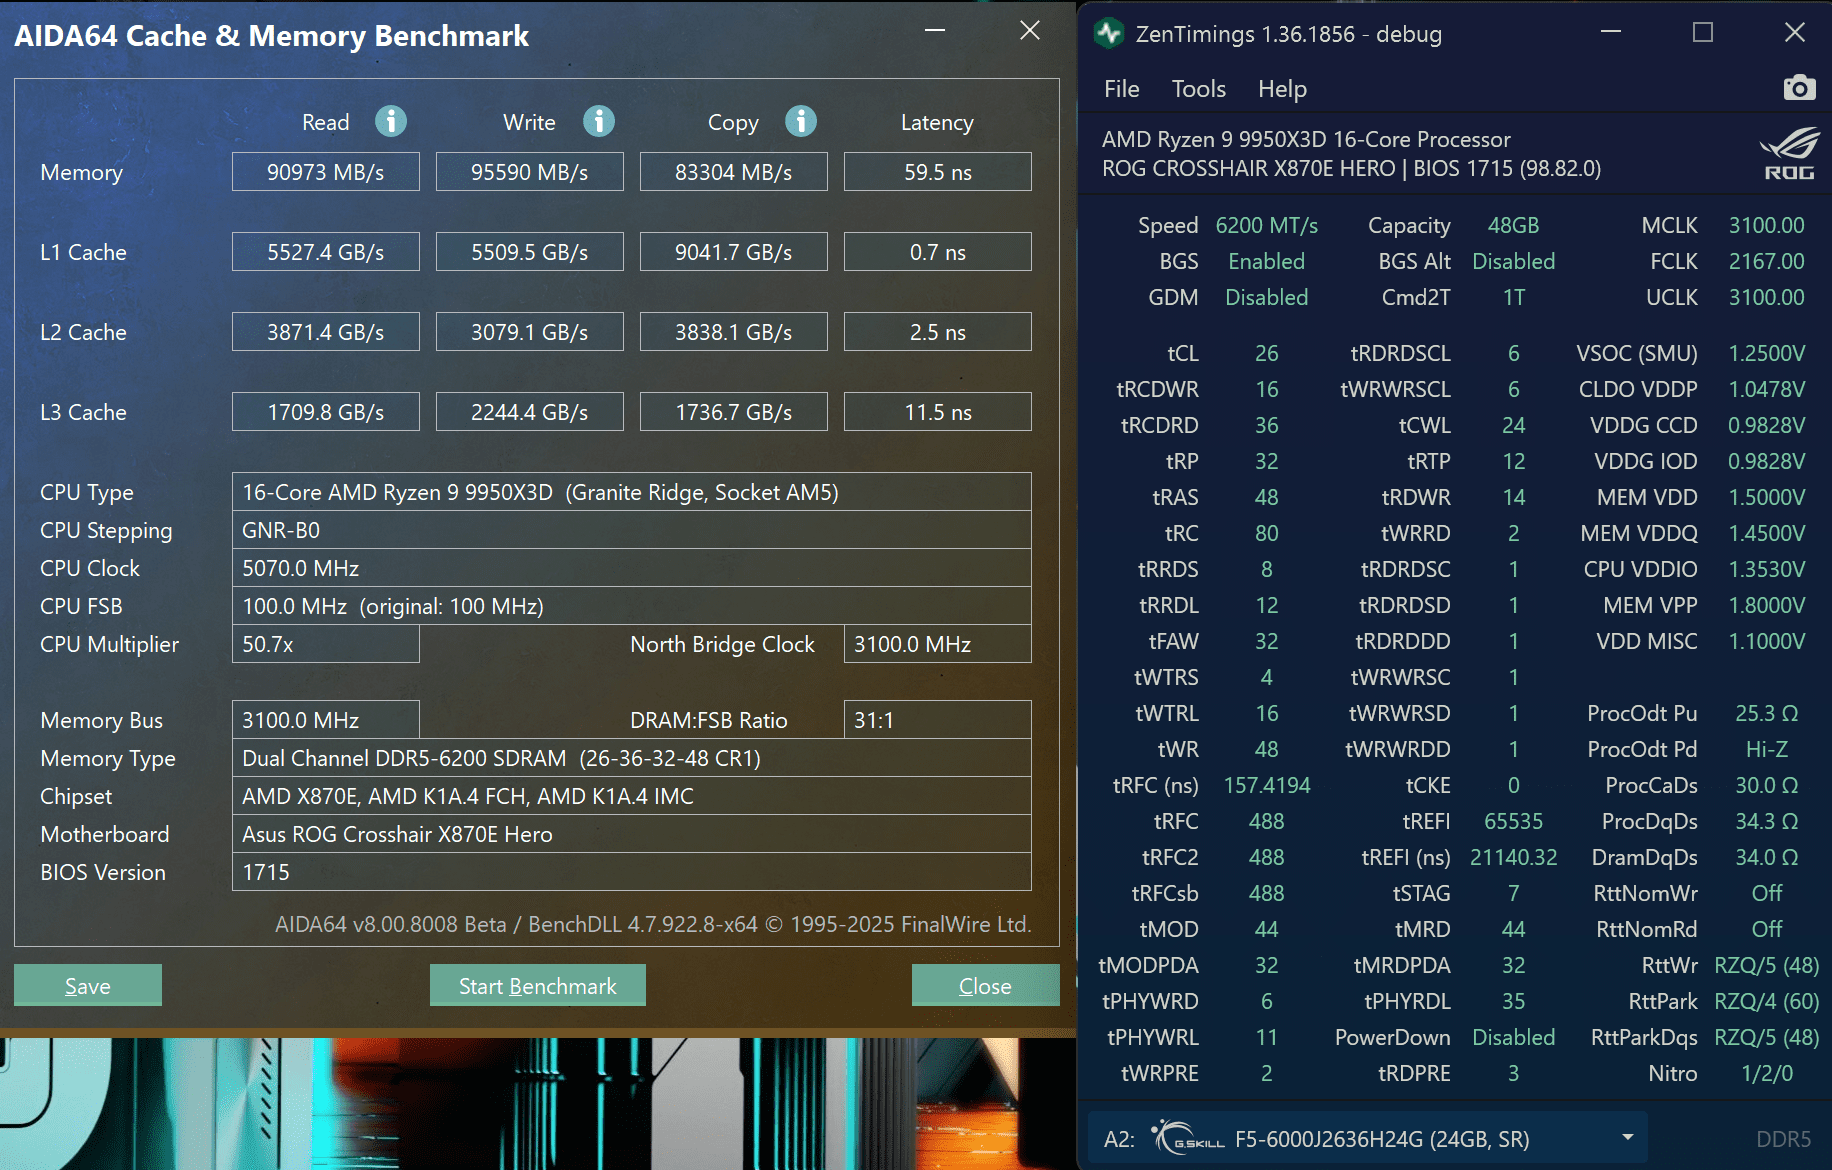Click the Memory Copy value 83304 MB/s
1832x1170 pixels.
[734, 171]
